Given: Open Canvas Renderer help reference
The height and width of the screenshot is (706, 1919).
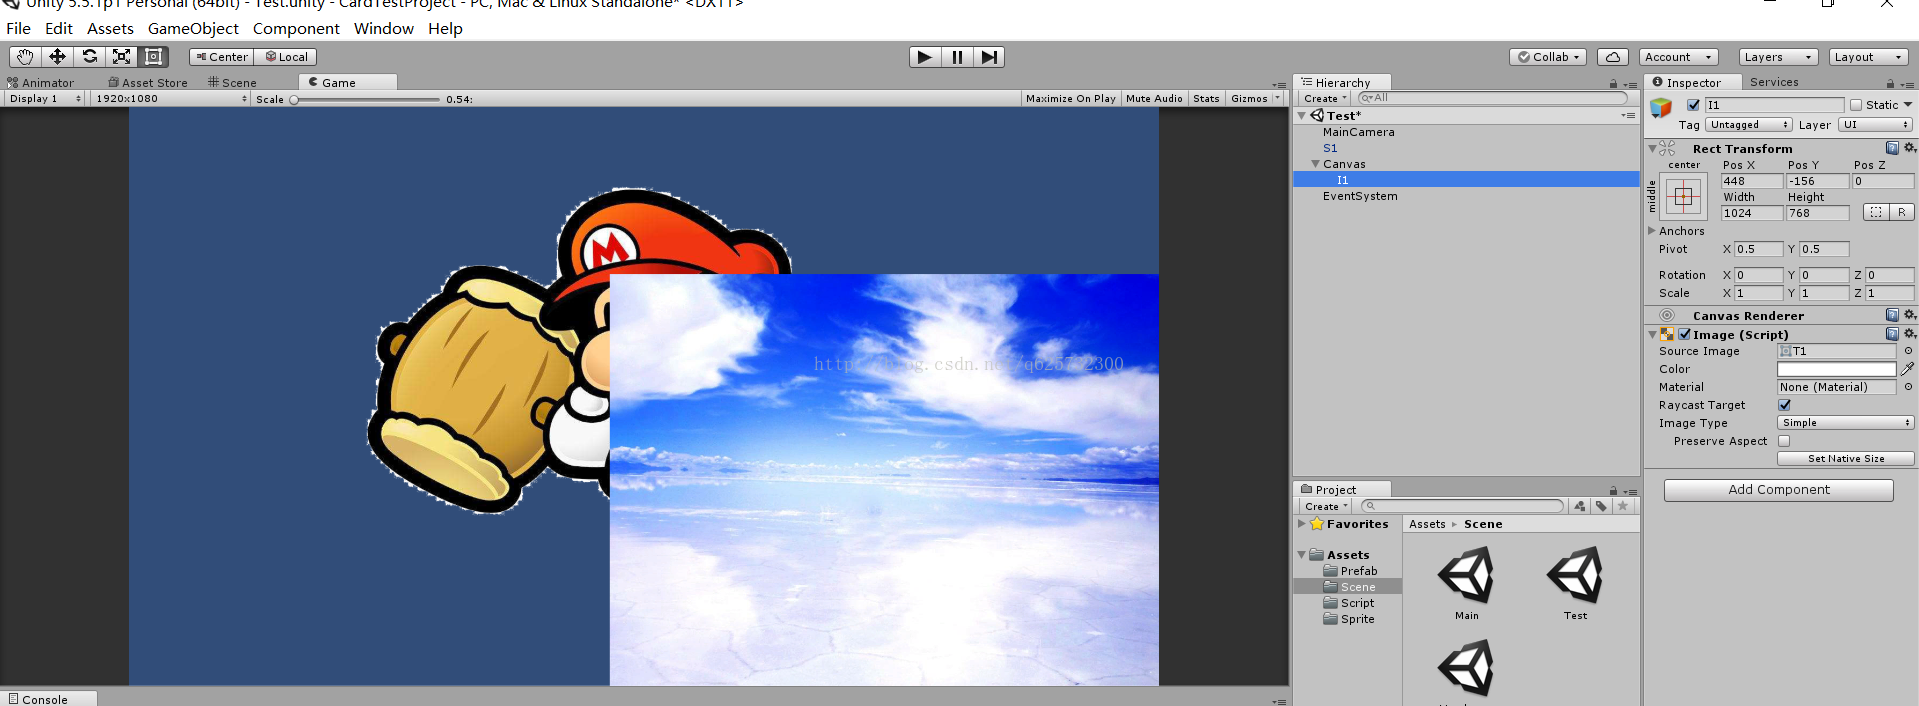Looking at the screenshot, I should (x=1892, y=315).
